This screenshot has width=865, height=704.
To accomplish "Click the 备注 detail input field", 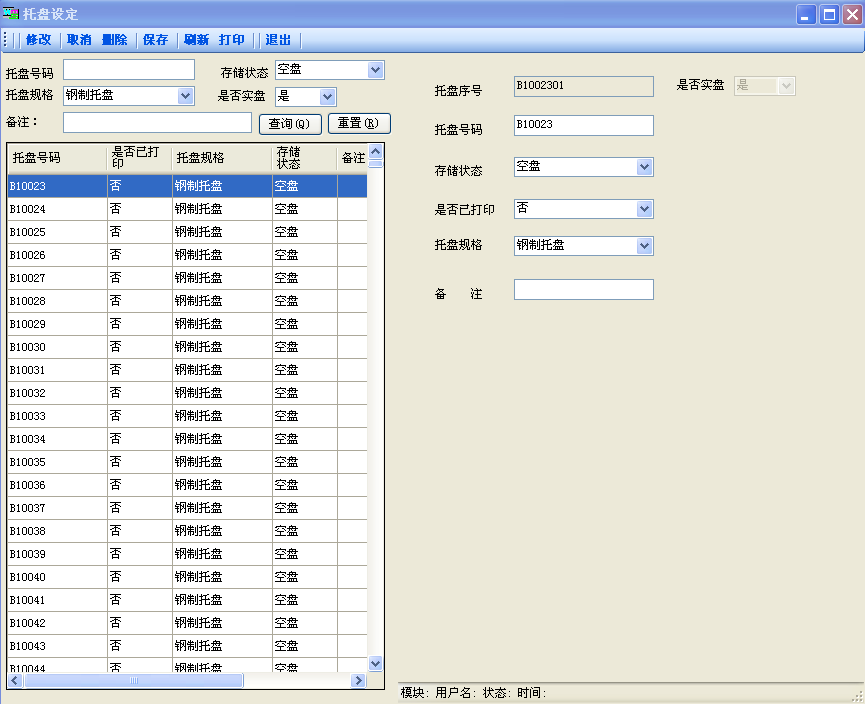I will coord(584,290).
